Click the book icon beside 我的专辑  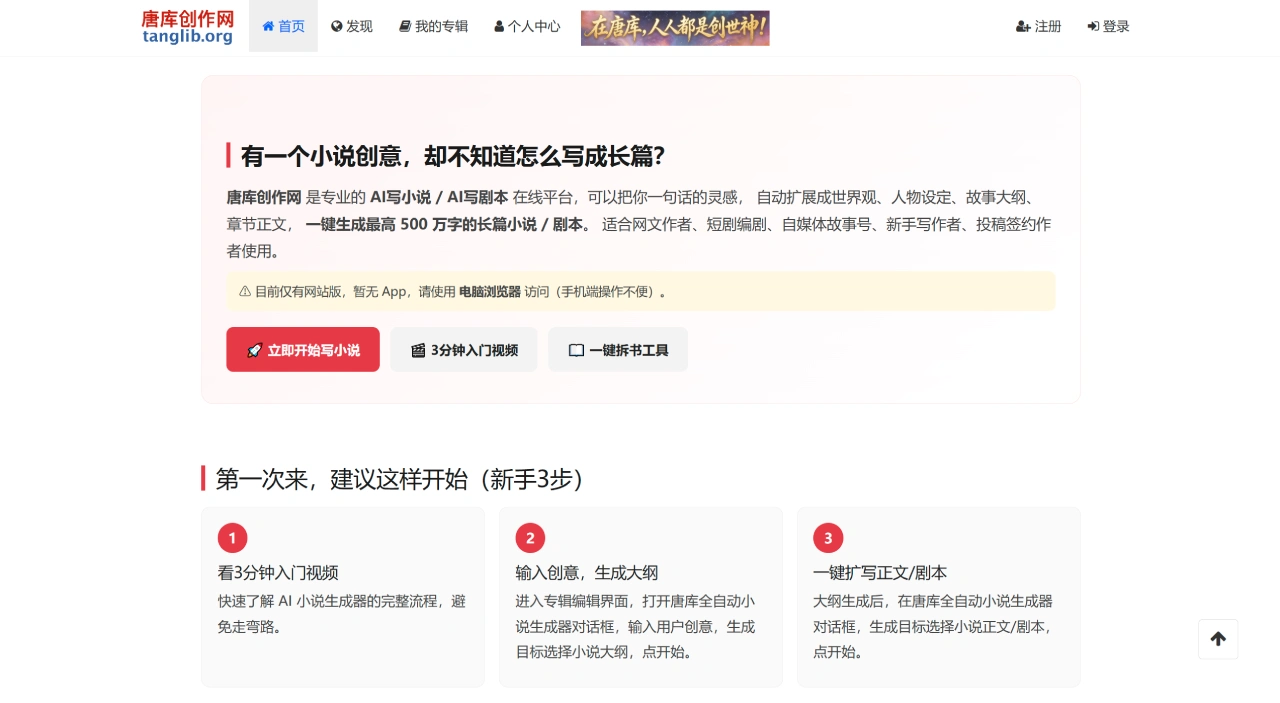pyautogui.click(x=405, y=27)
